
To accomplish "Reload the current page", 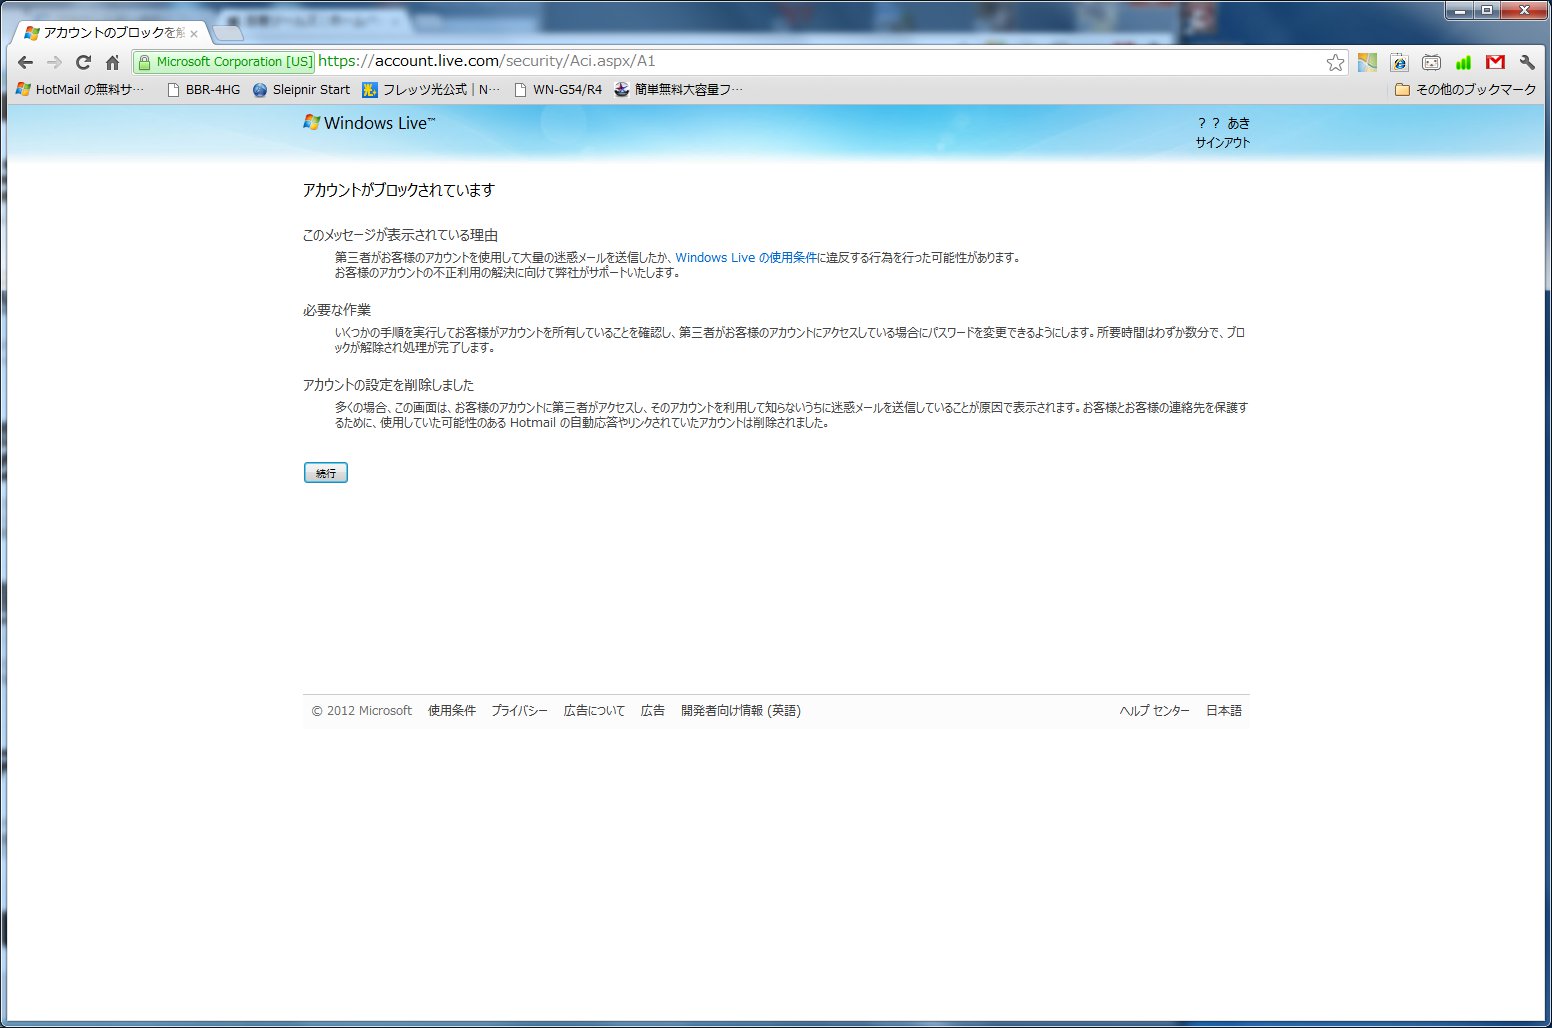I will click(x=83, y=62).
